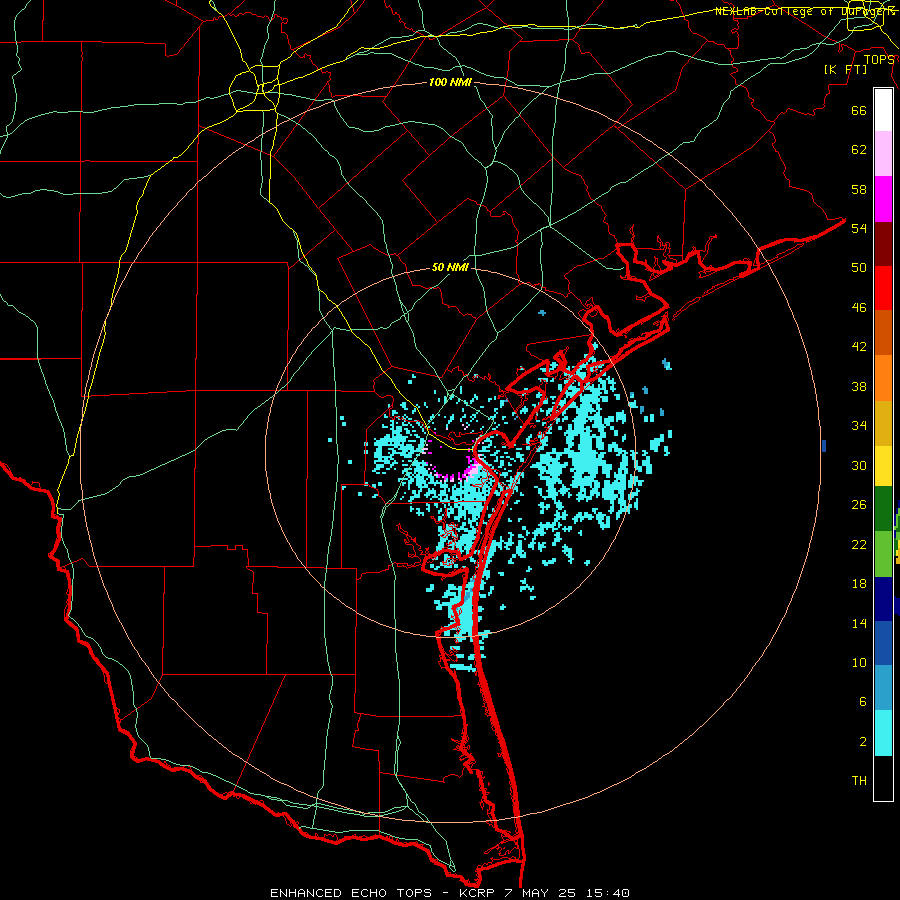Click the dark orange 46 K FT swatch
This screenshot has height=900, width=900.
[x=883, y=333]
